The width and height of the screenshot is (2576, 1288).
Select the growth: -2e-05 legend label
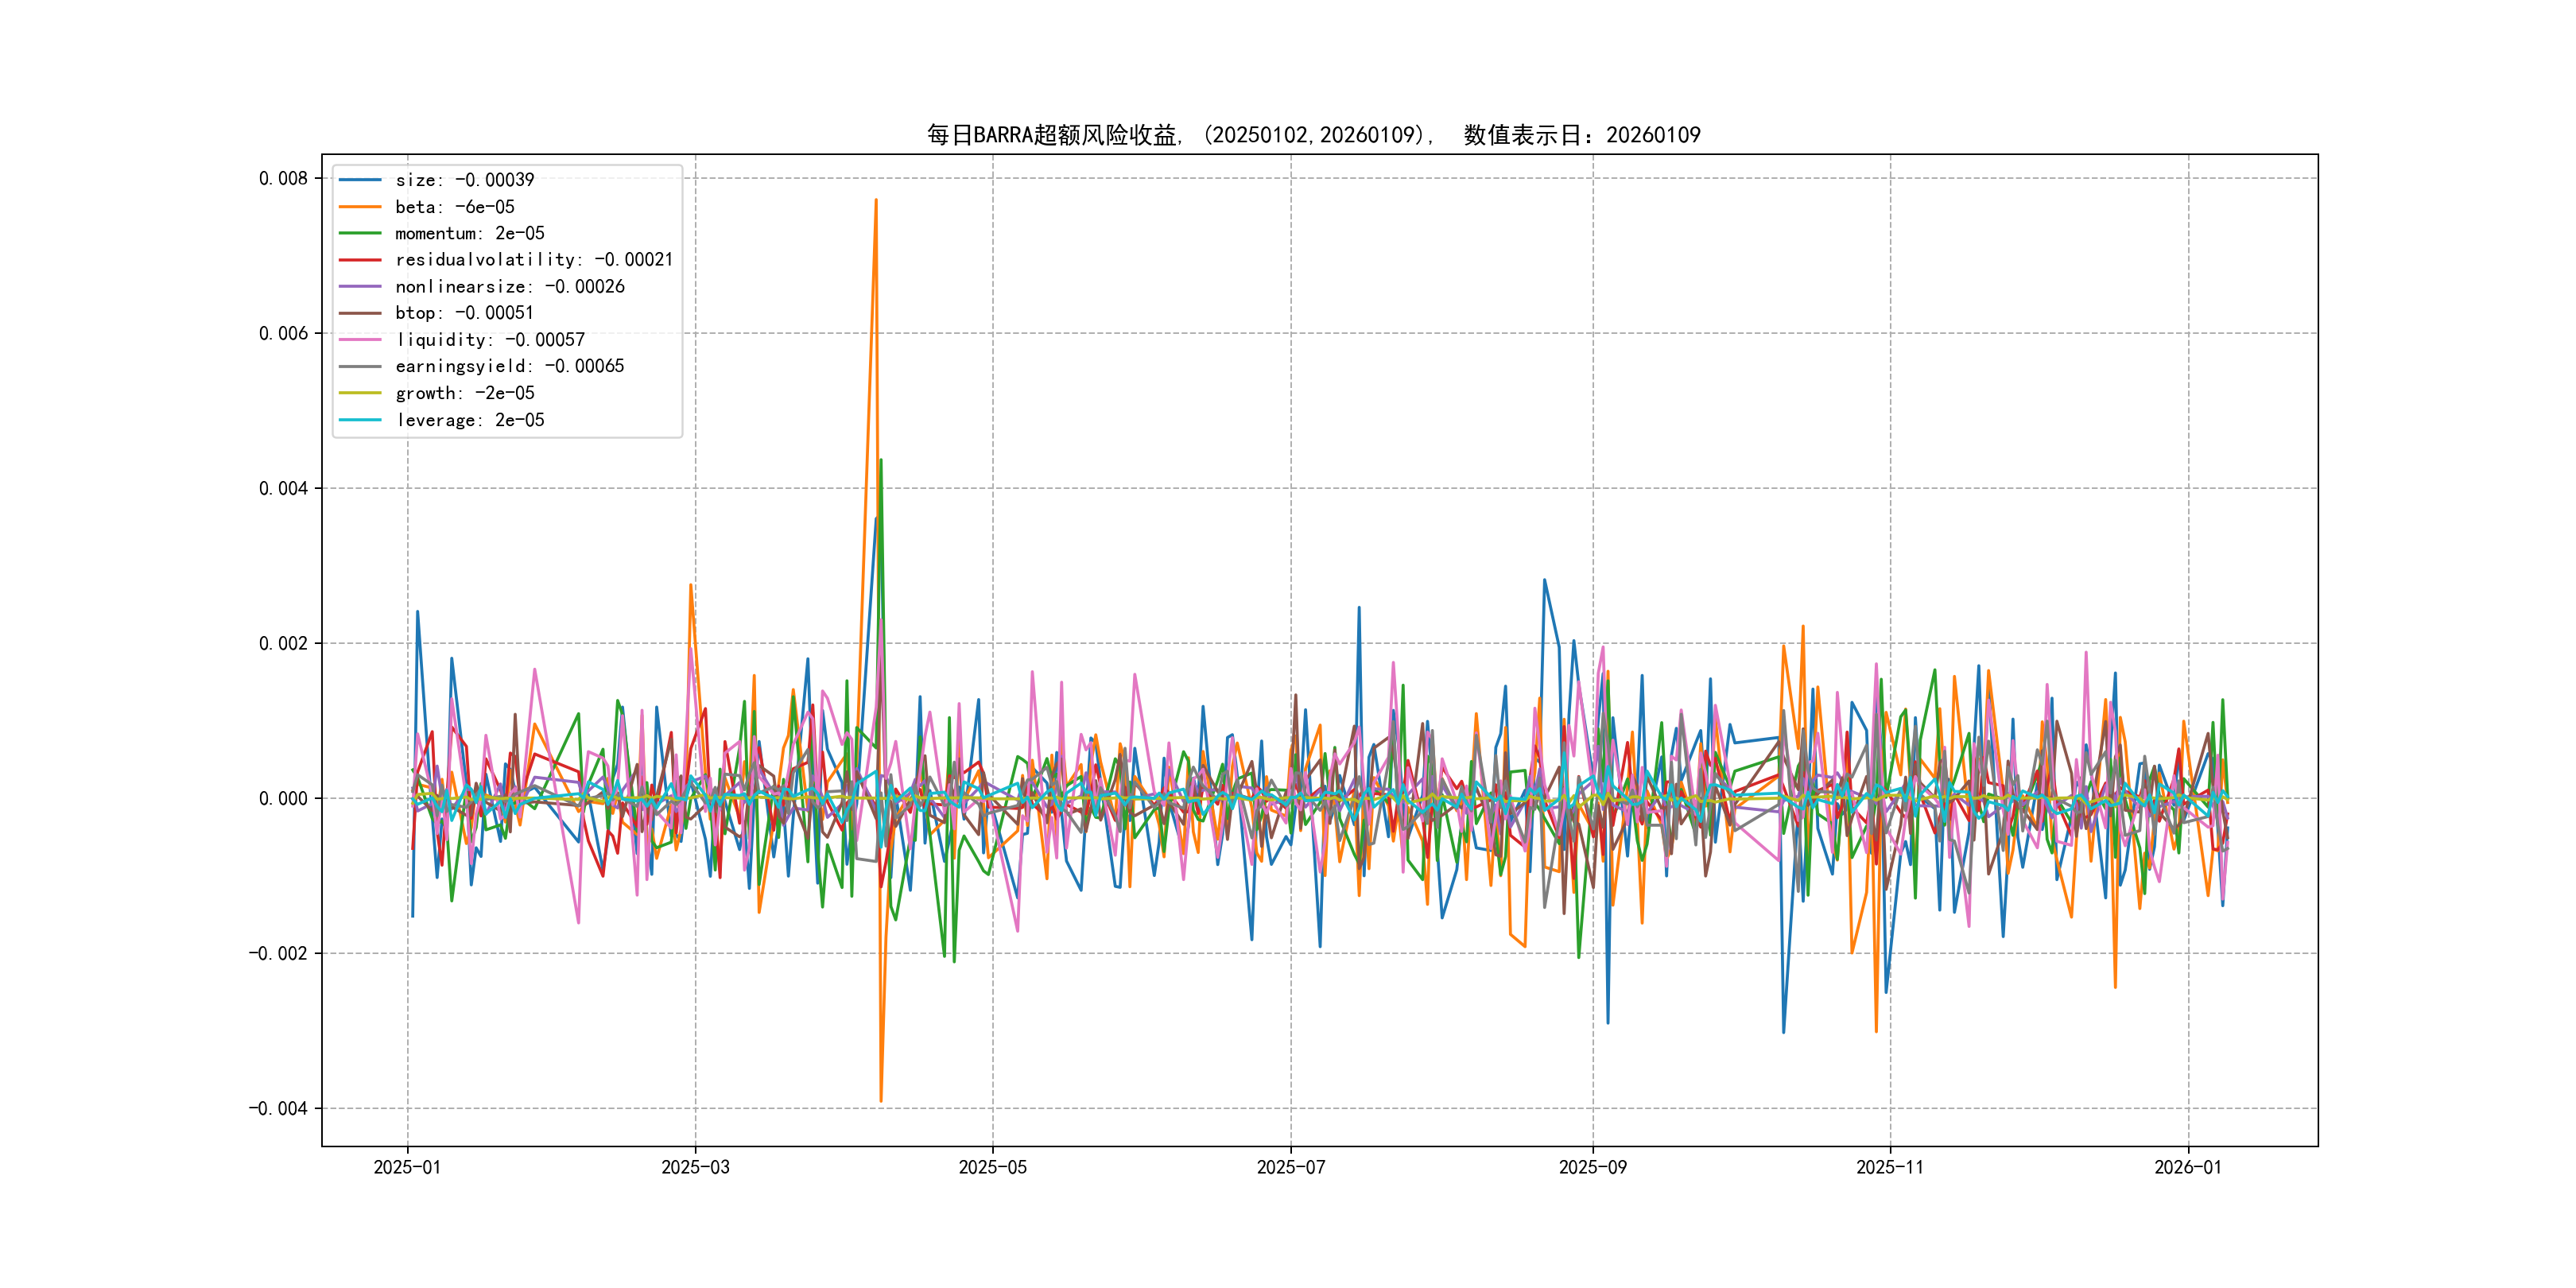tap(465, 393)
